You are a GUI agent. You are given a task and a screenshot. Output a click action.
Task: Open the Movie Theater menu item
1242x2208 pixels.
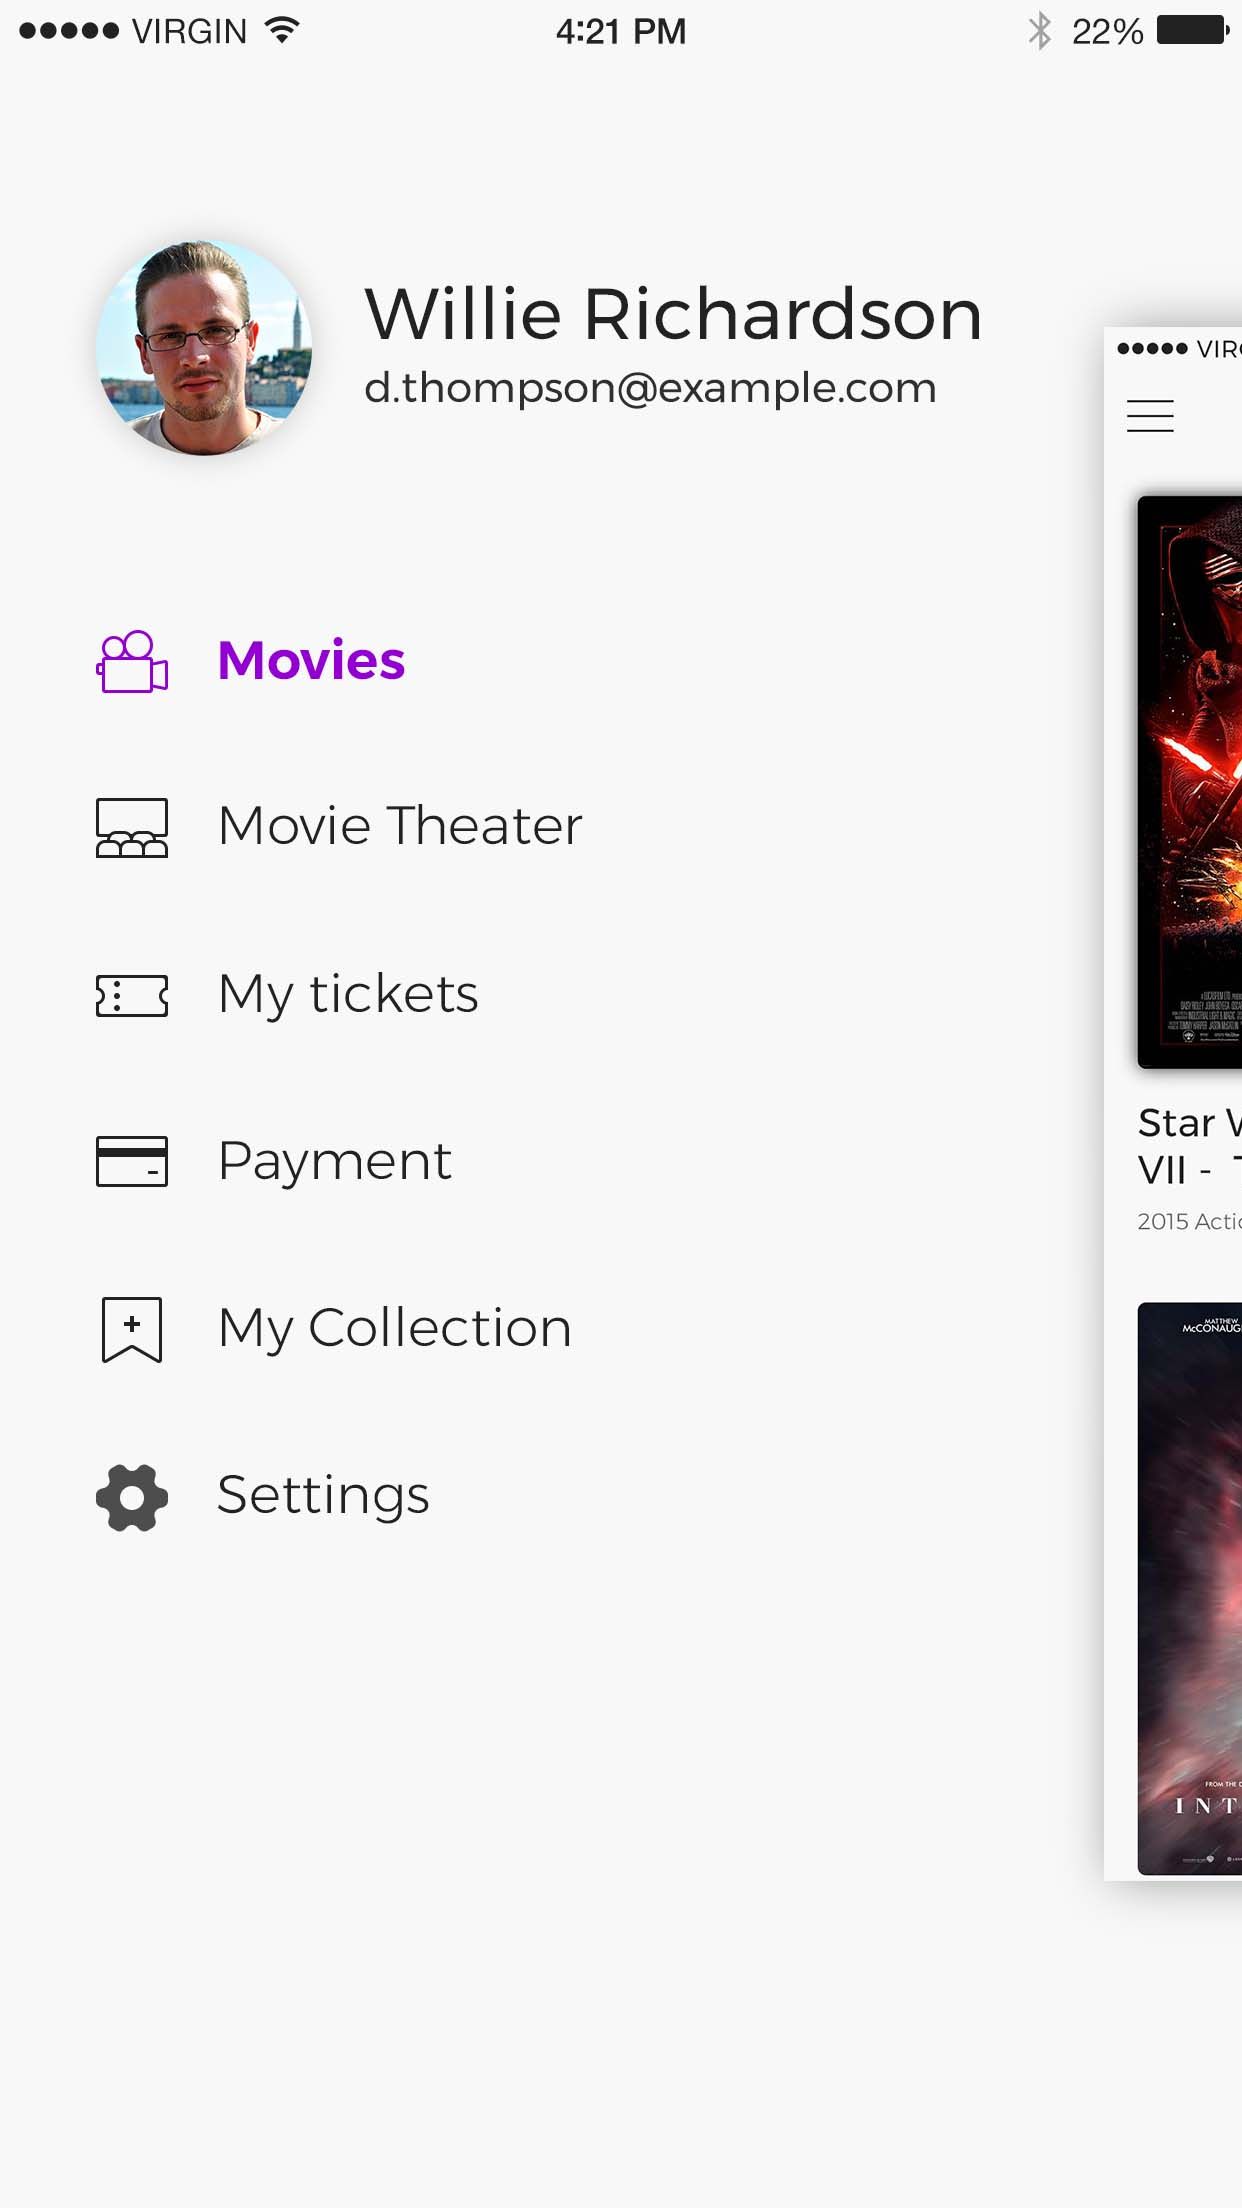[x=399, y=827]
